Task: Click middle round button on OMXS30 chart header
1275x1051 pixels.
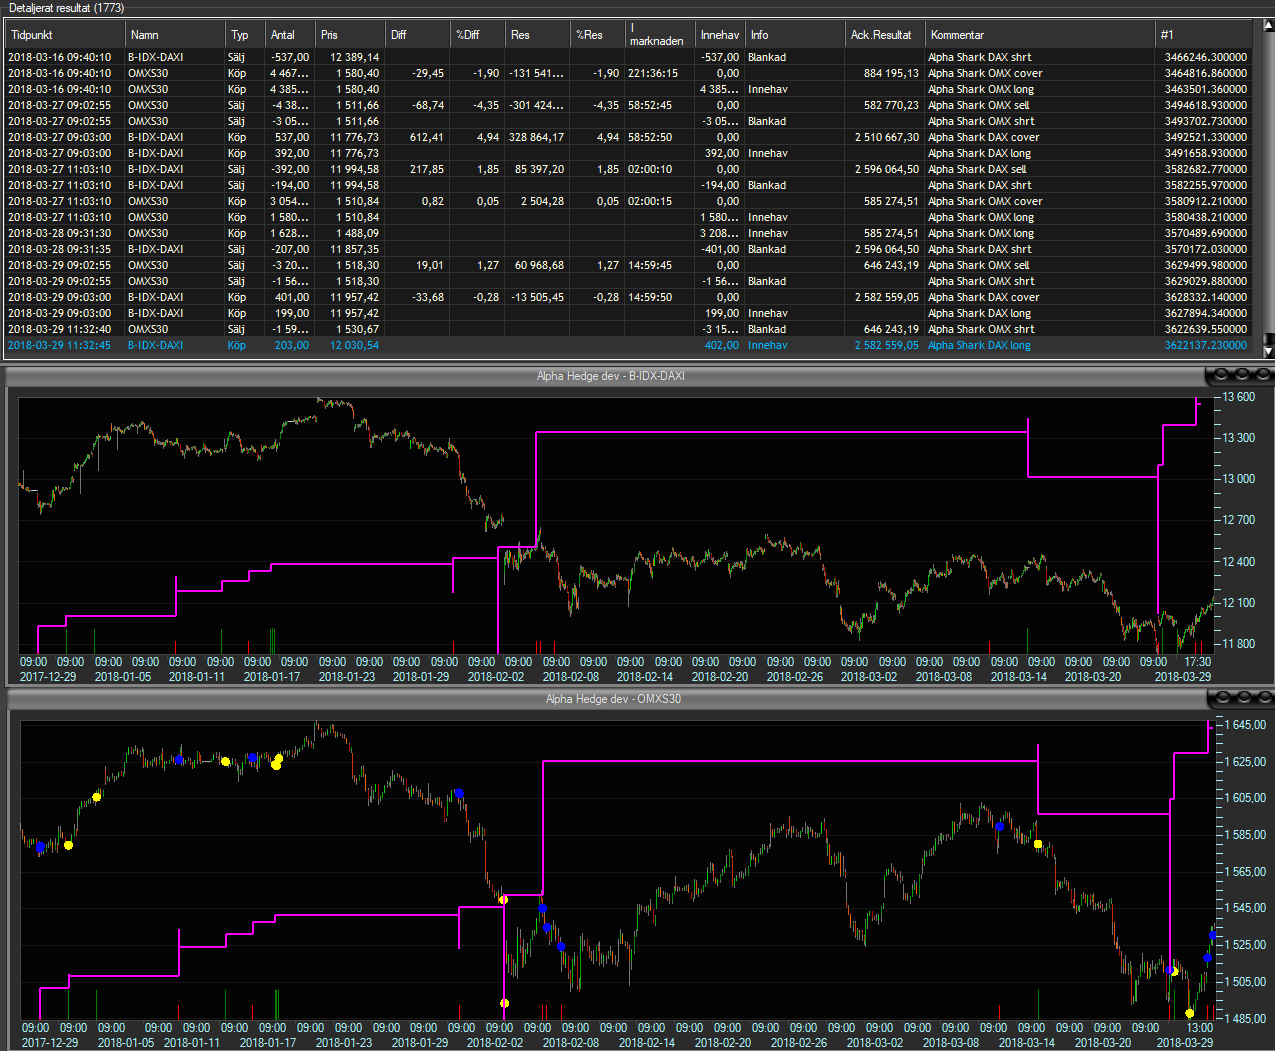Action: pyautogui.click(x=1242, y=697)
